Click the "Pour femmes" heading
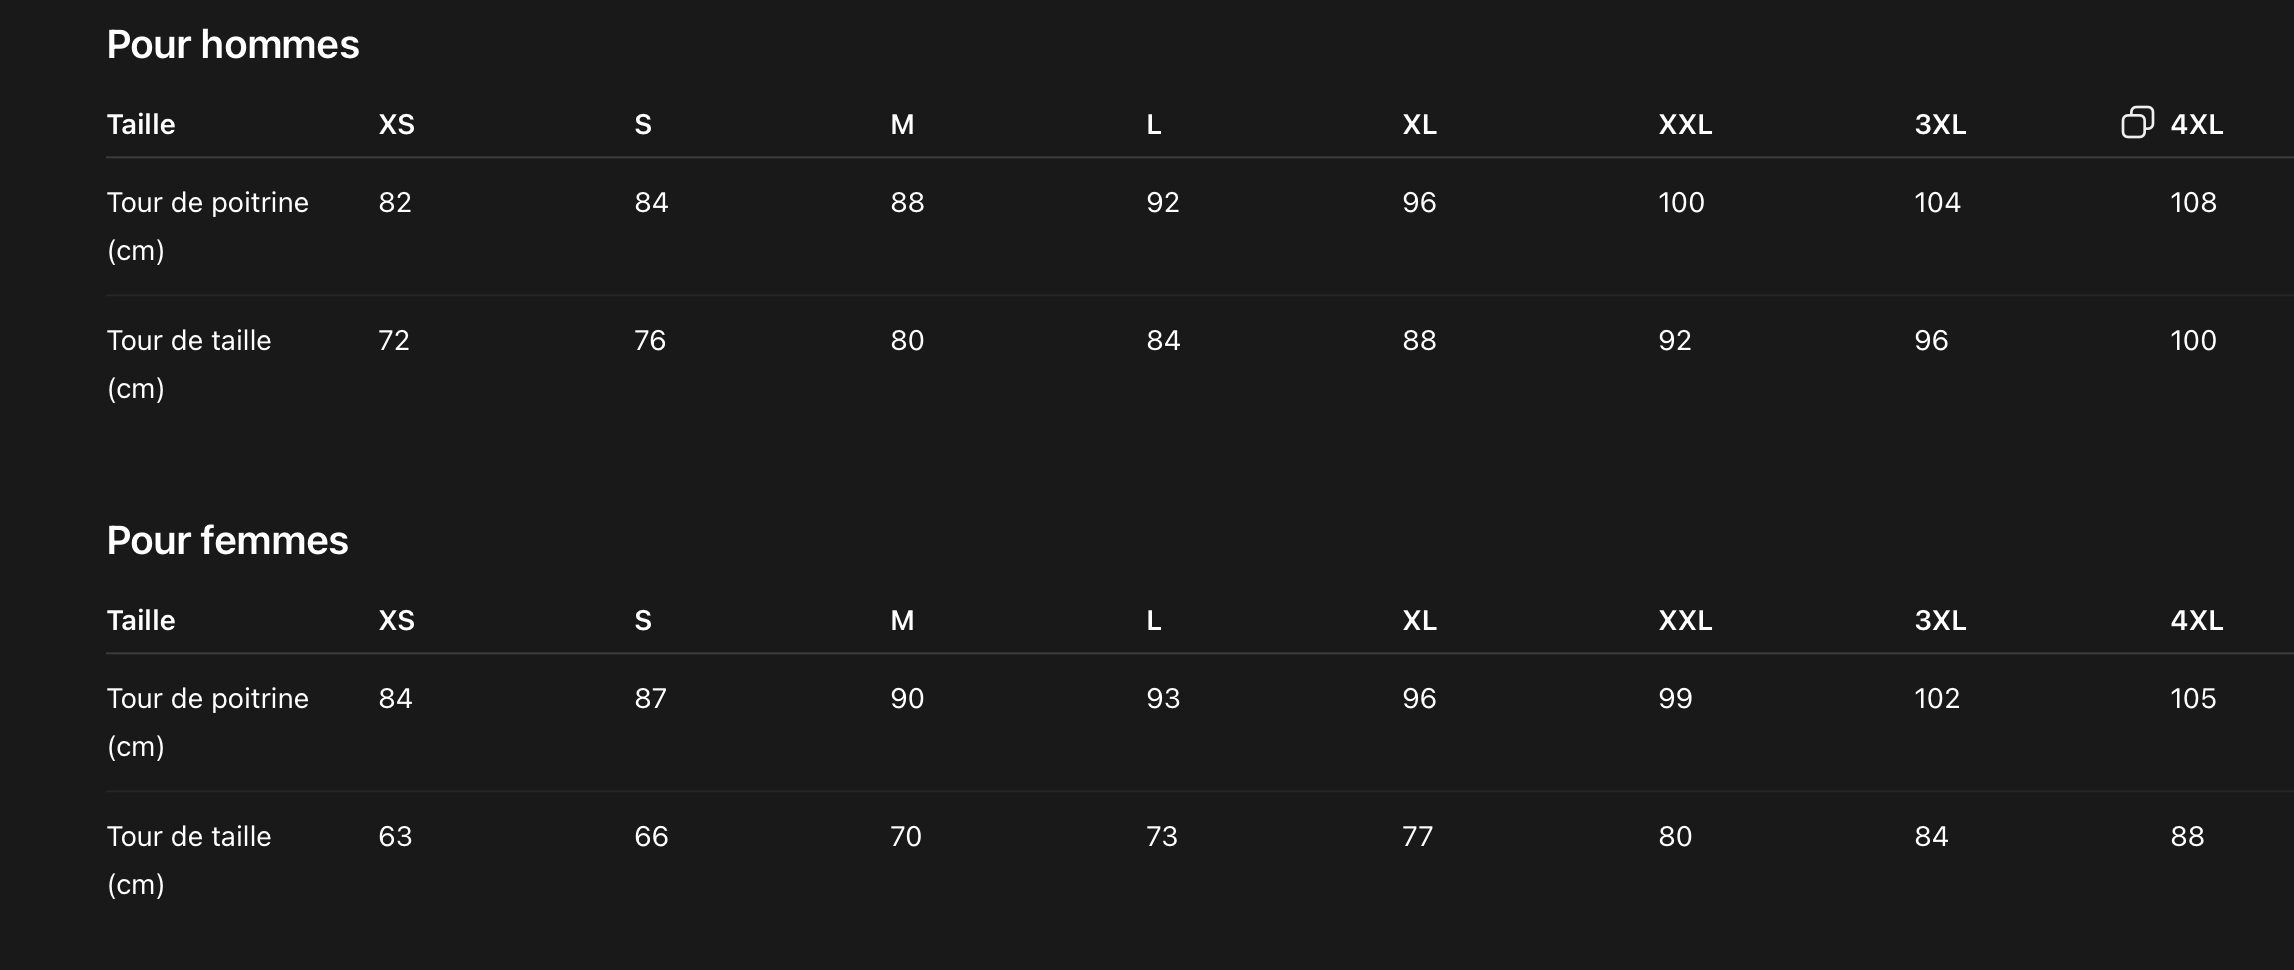2294x970 pixels. click(x=228, y=541)
